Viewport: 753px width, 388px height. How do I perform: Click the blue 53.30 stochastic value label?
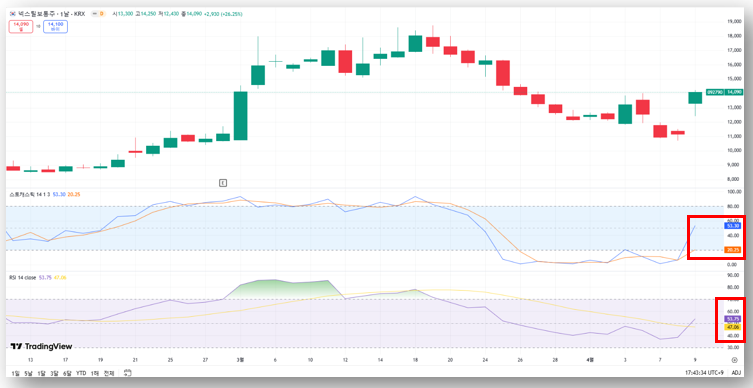tap(733, 226)
